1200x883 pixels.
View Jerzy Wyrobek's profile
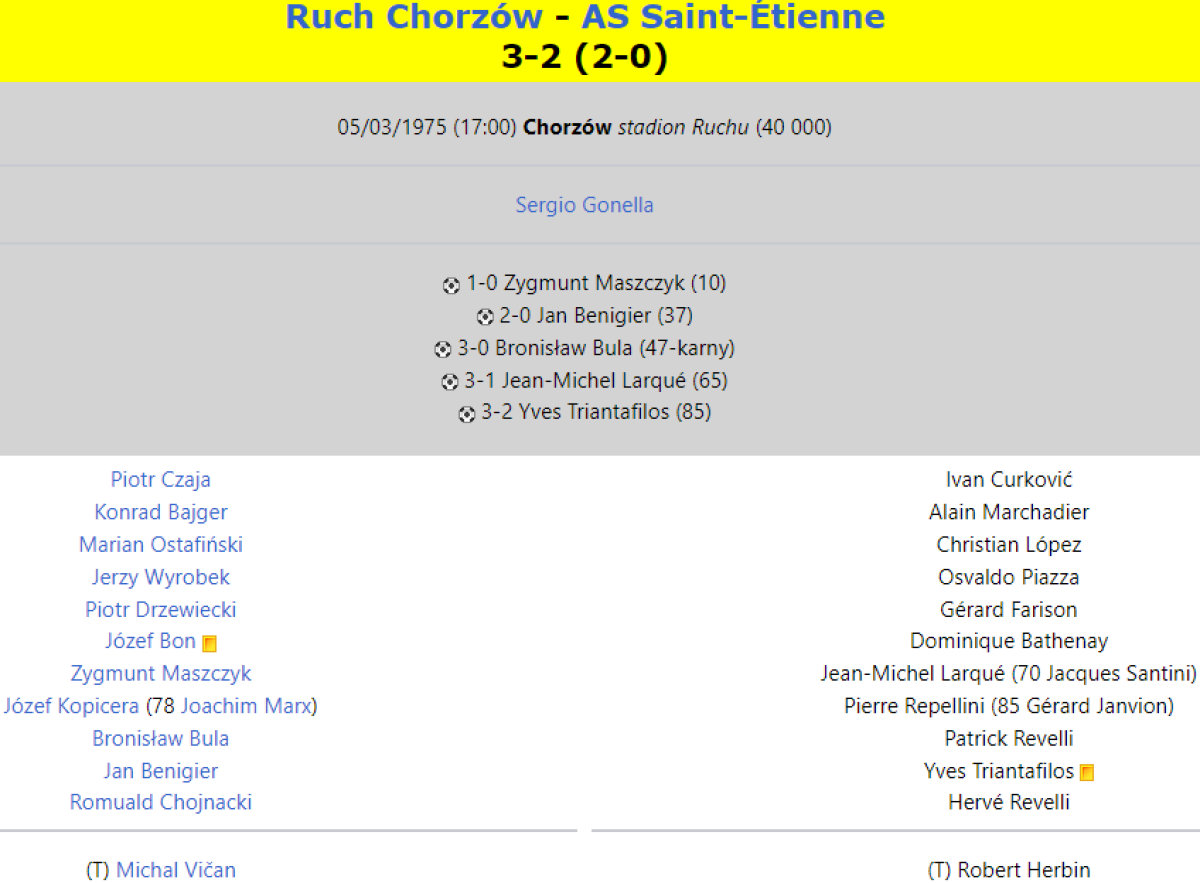(161, 577)
